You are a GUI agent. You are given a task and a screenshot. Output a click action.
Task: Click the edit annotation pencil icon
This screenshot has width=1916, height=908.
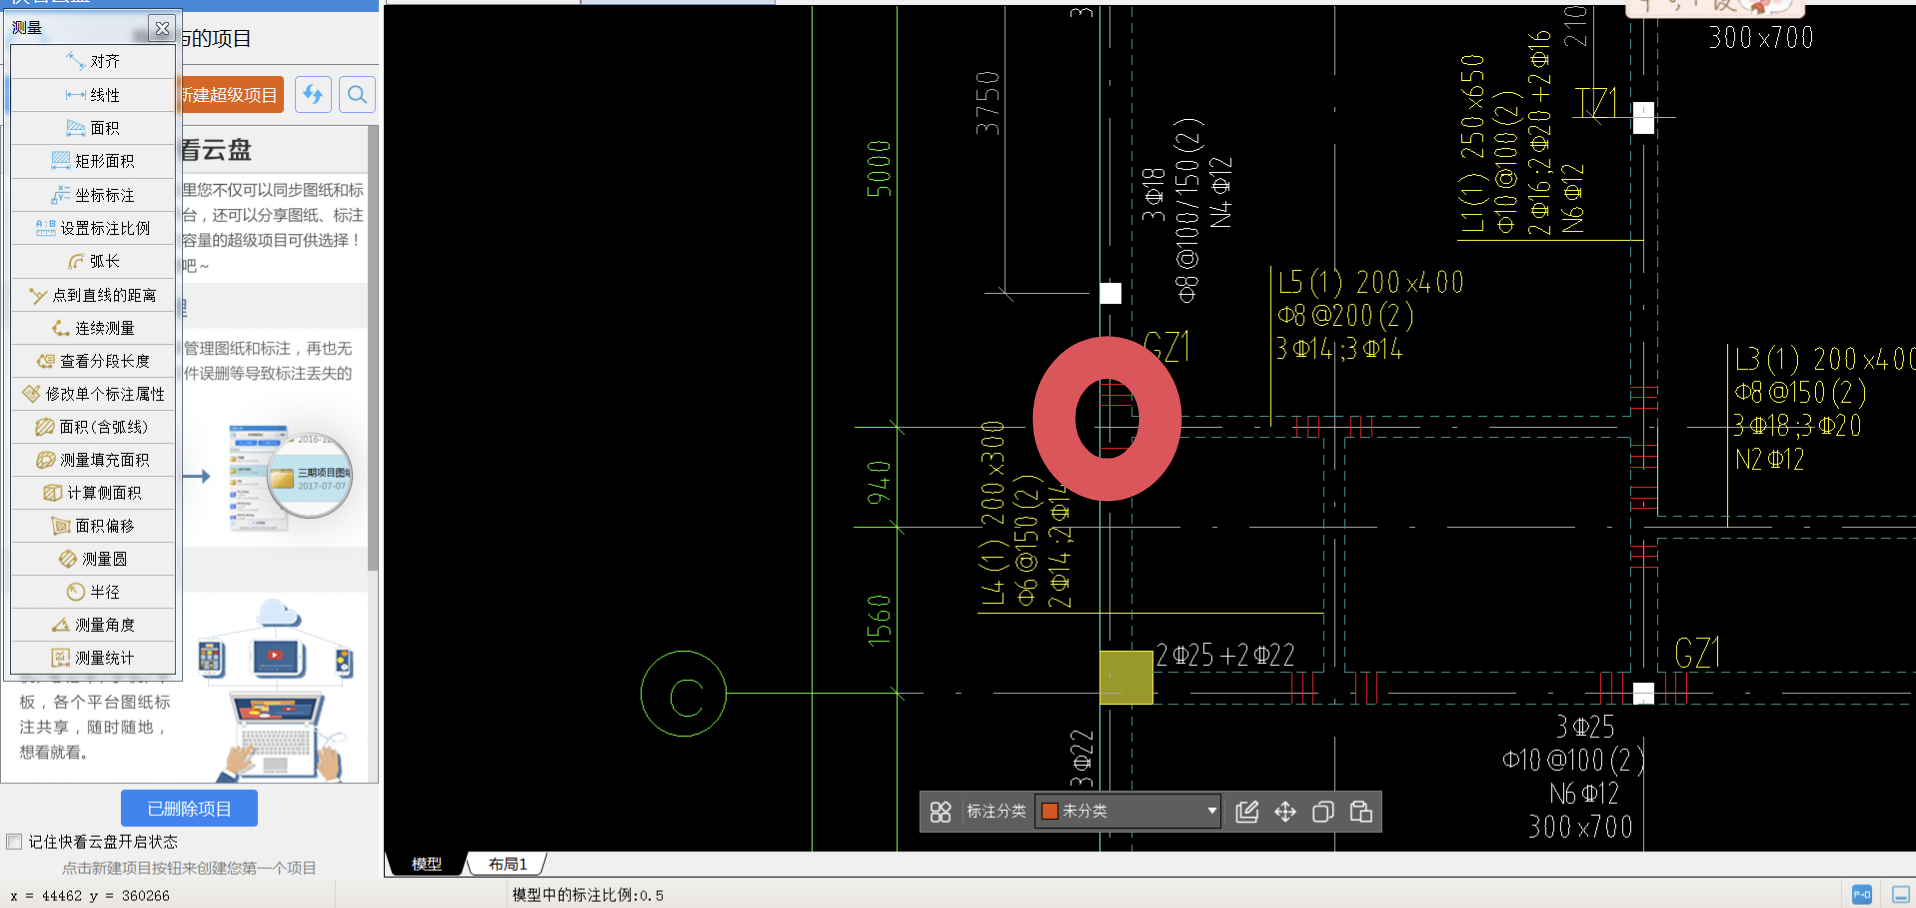[x=1247, y=811]
